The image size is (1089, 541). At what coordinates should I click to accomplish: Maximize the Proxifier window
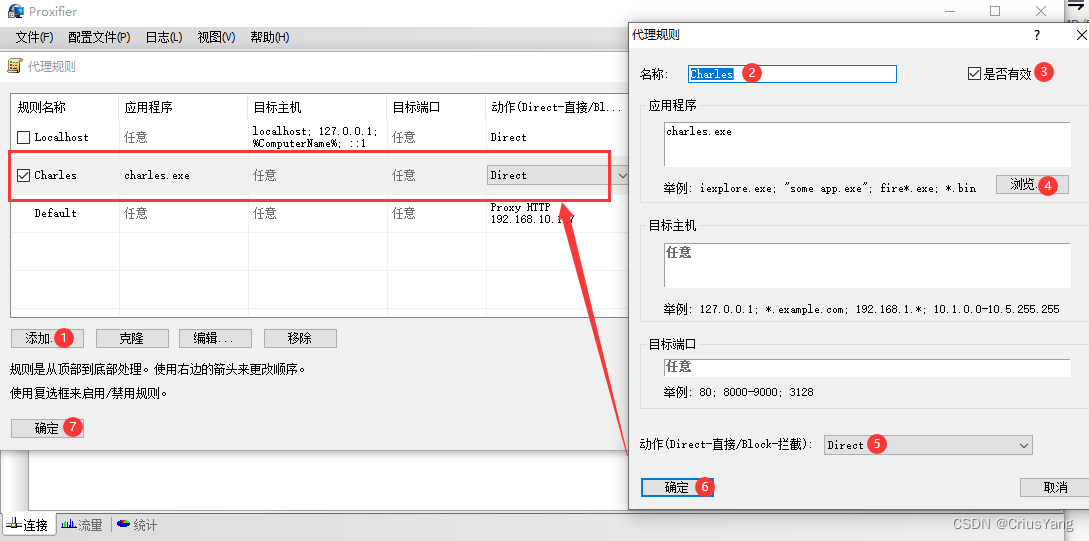(995, 11)
